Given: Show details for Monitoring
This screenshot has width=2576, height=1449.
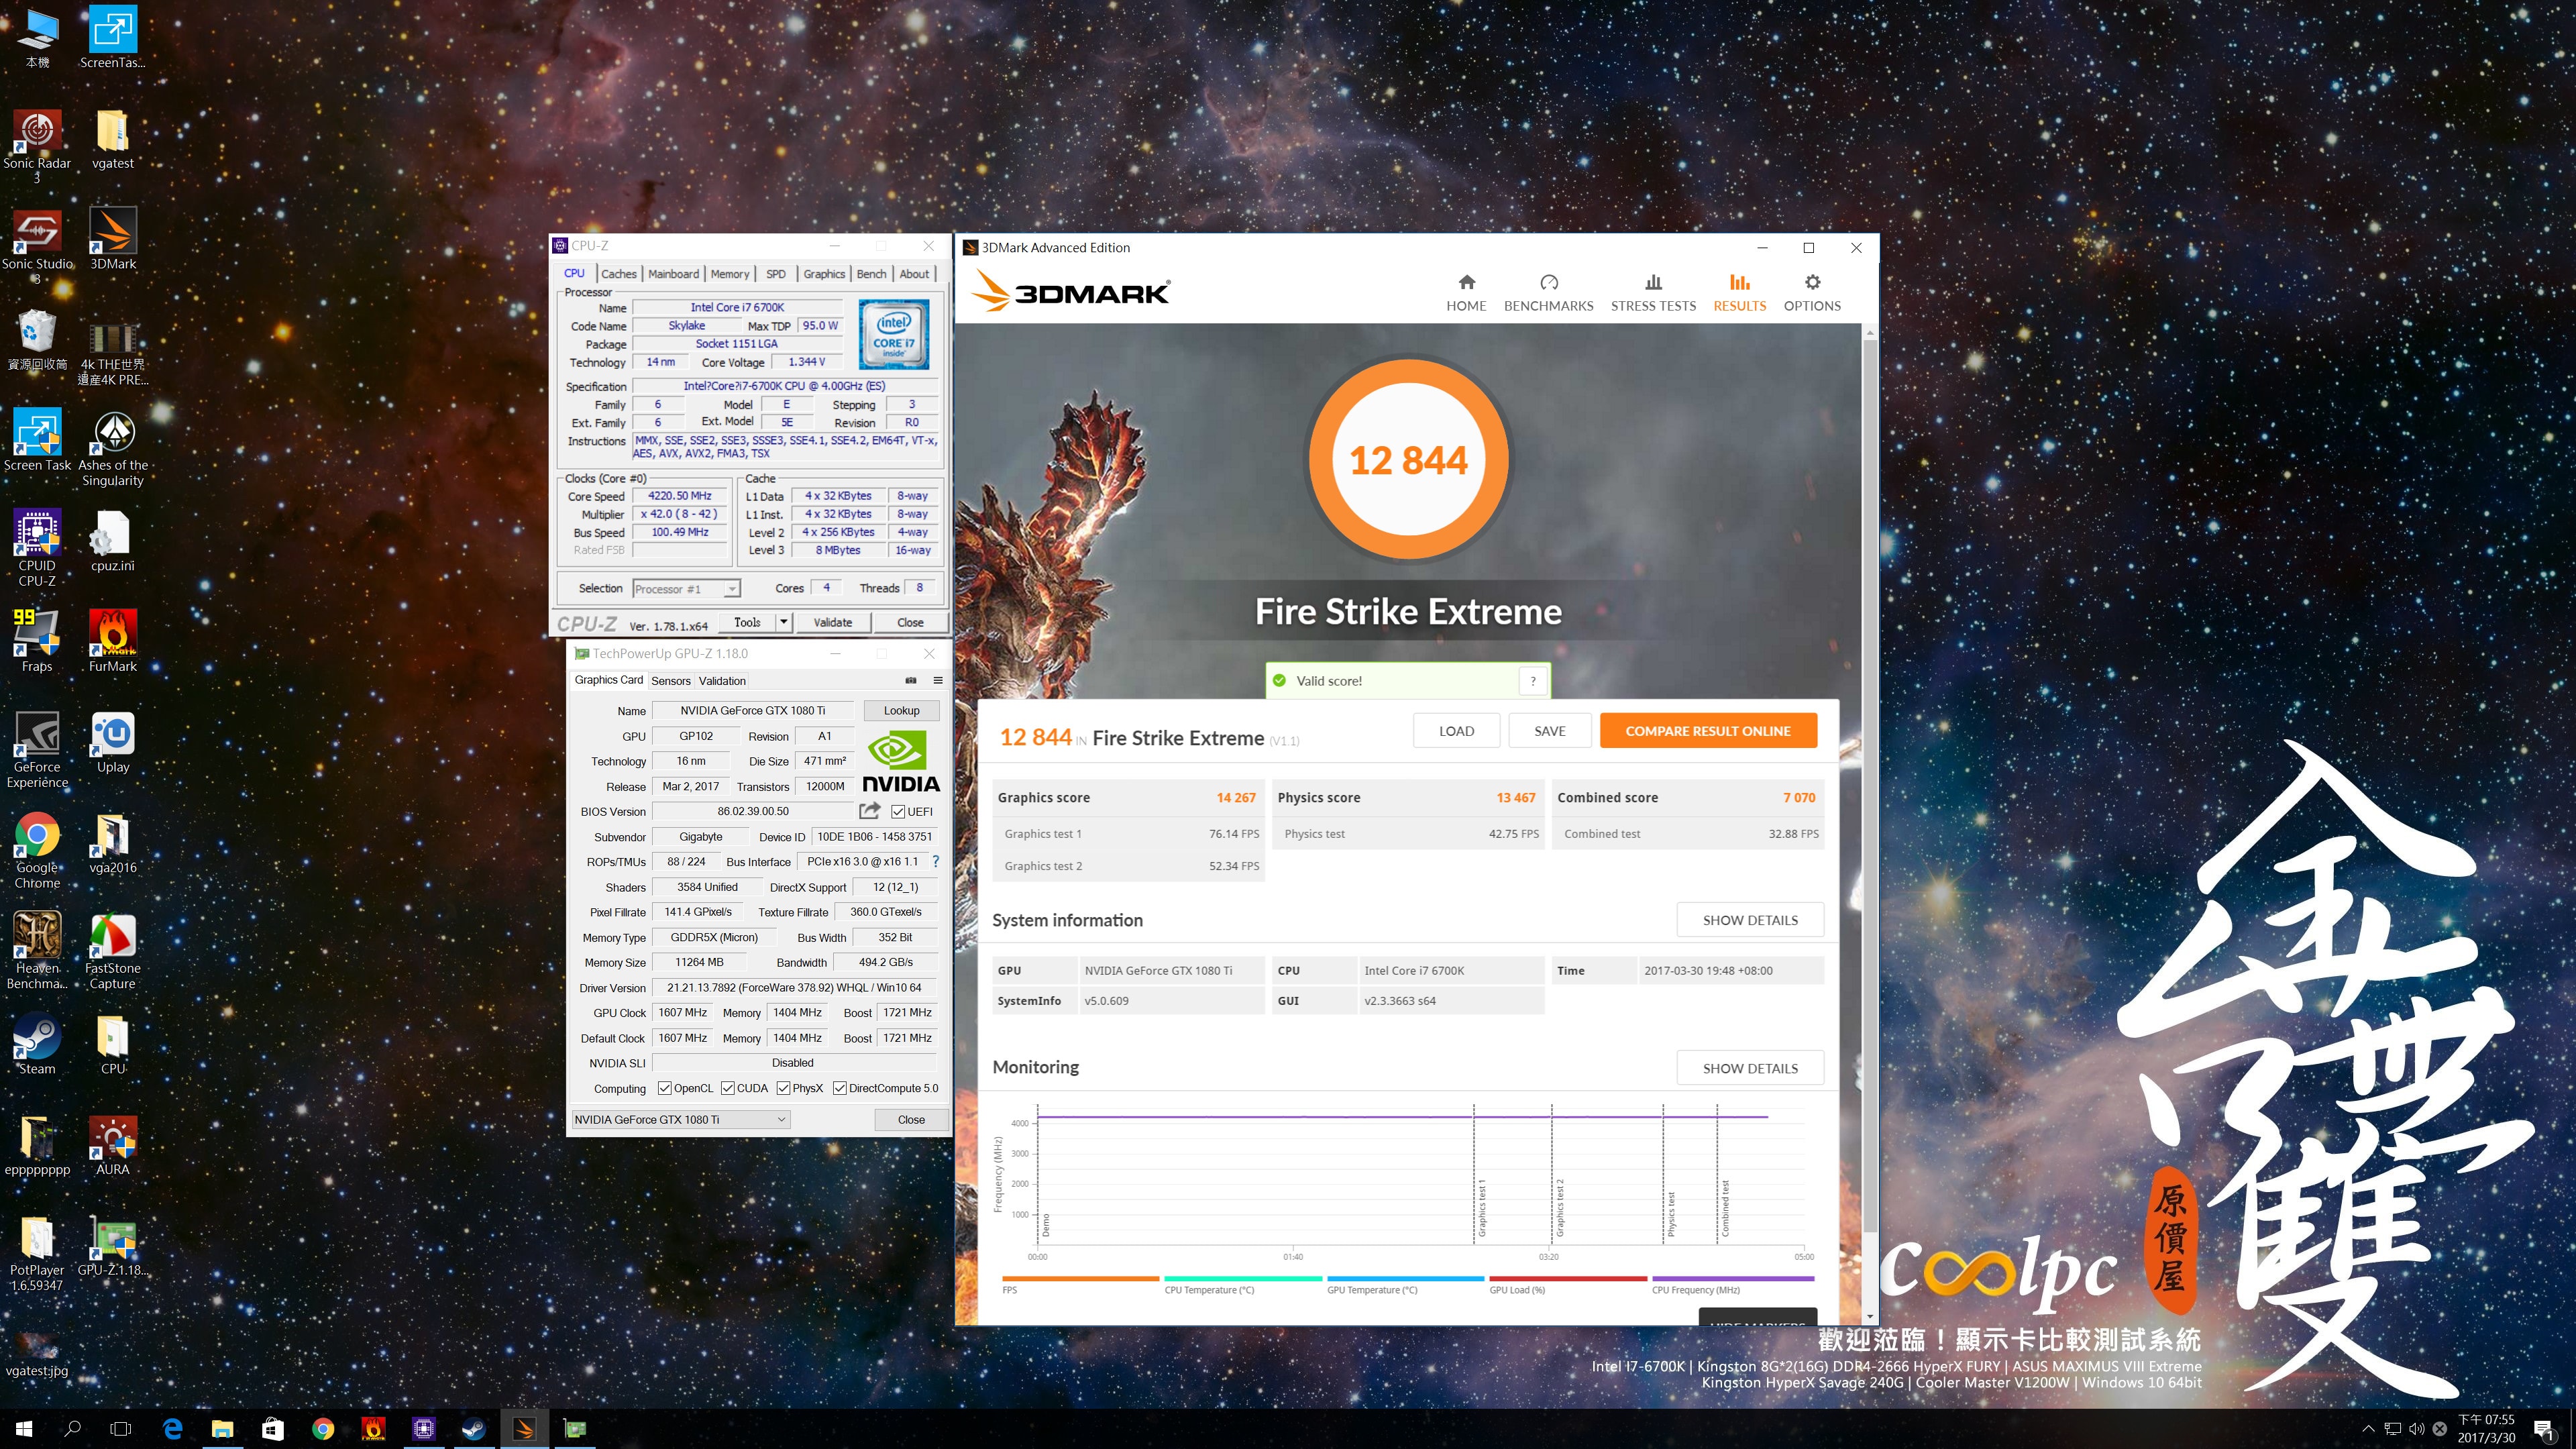Looking at the screenshot, I should [x=1750, y=1068].
